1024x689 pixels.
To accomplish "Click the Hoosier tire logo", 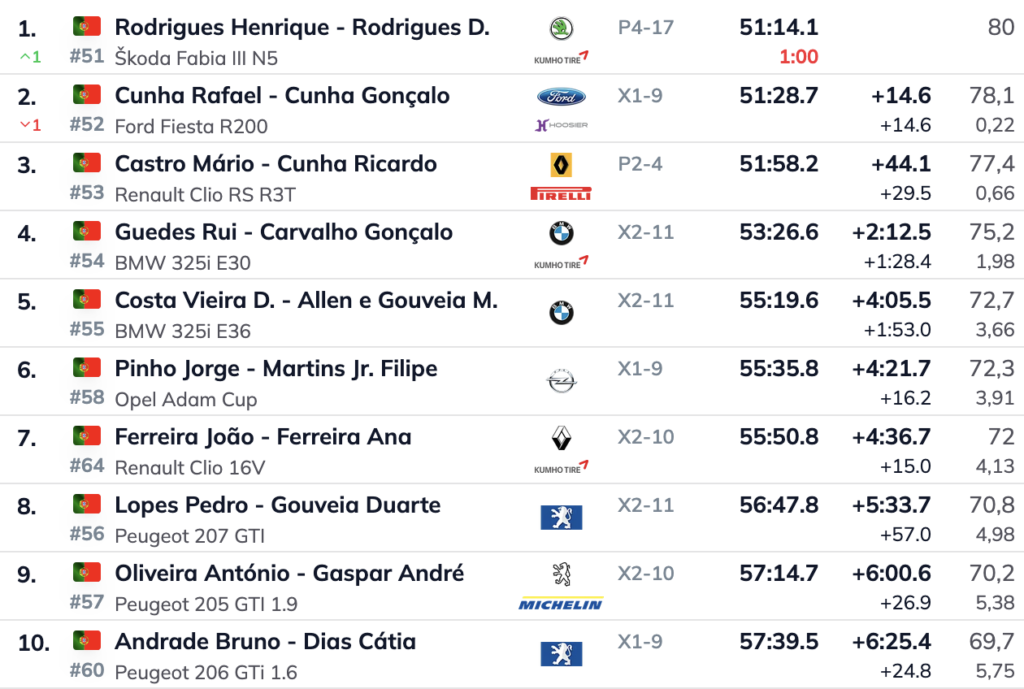I will coord(561,125).
